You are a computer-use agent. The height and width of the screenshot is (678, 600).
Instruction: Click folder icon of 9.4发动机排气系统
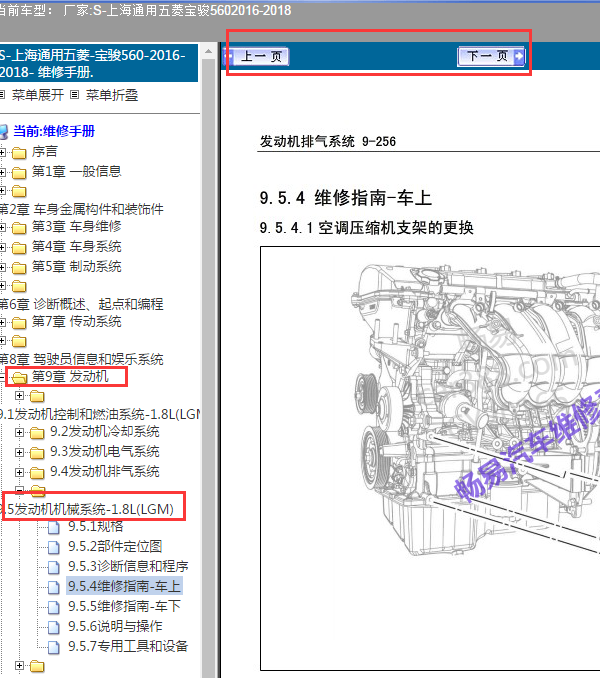click(x=37, y=472)
